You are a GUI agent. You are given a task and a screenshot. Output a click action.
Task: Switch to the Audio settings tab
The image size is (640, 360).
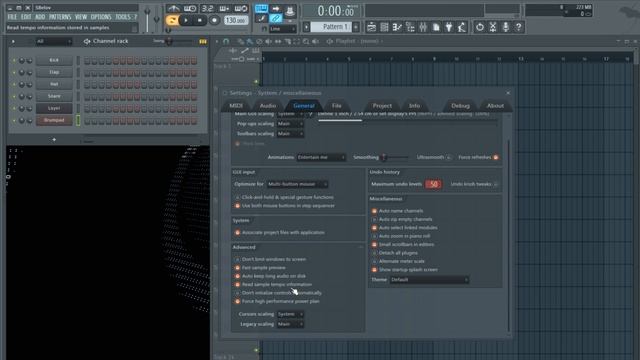coord(268,106)
